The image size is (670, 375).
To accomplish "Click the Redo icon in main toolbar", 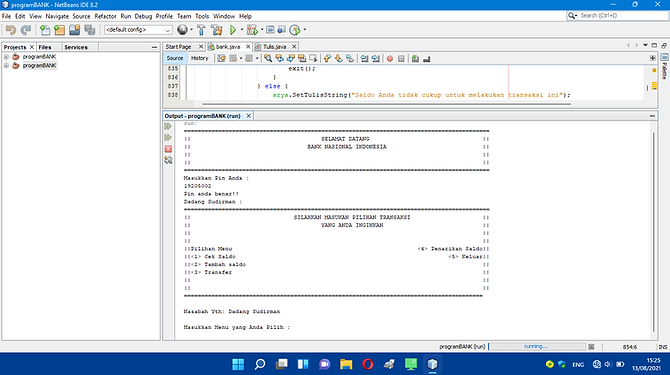I will click(x=26, y=30).
